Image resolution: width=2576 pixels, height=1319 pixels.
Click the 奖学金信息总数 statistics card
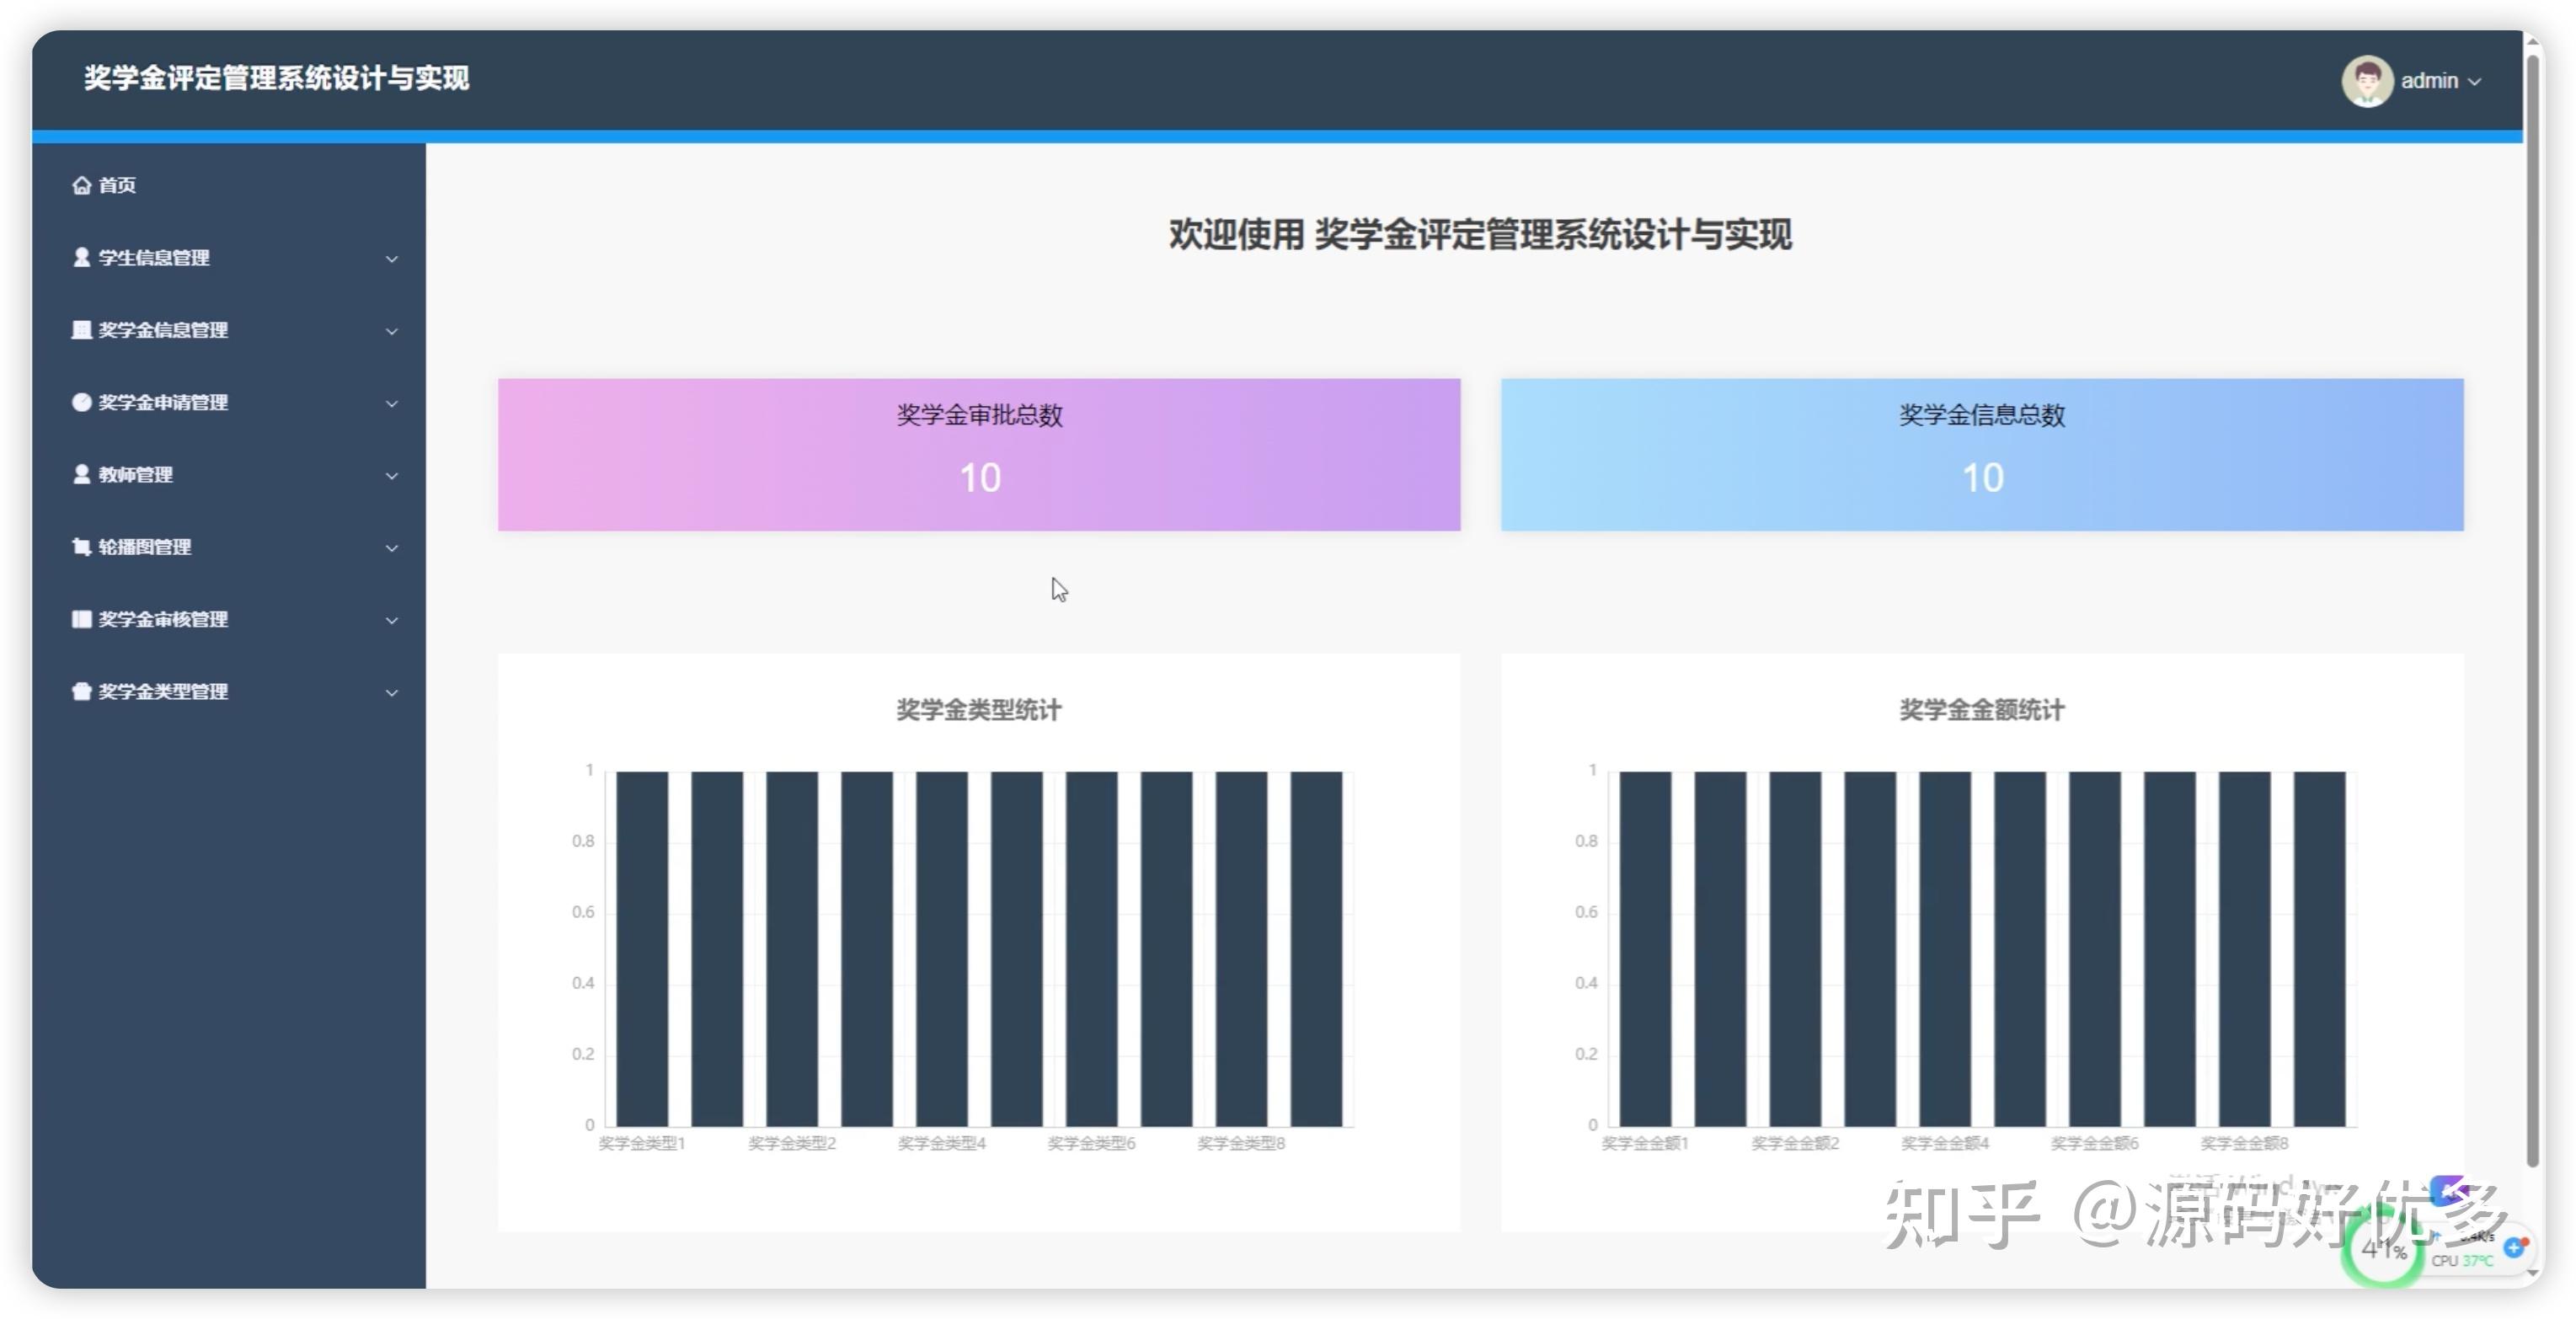point(1983,455)
